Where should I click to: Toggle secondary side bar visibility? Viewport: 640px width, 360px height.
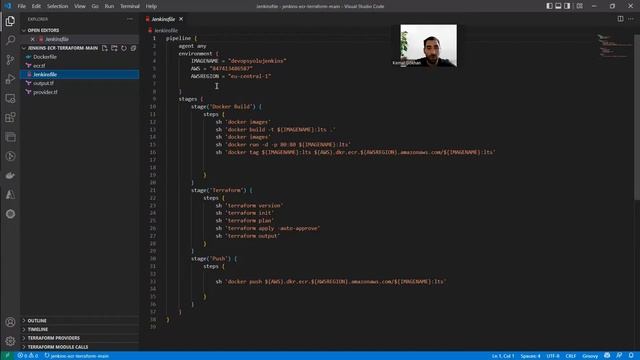pos(567,6)
